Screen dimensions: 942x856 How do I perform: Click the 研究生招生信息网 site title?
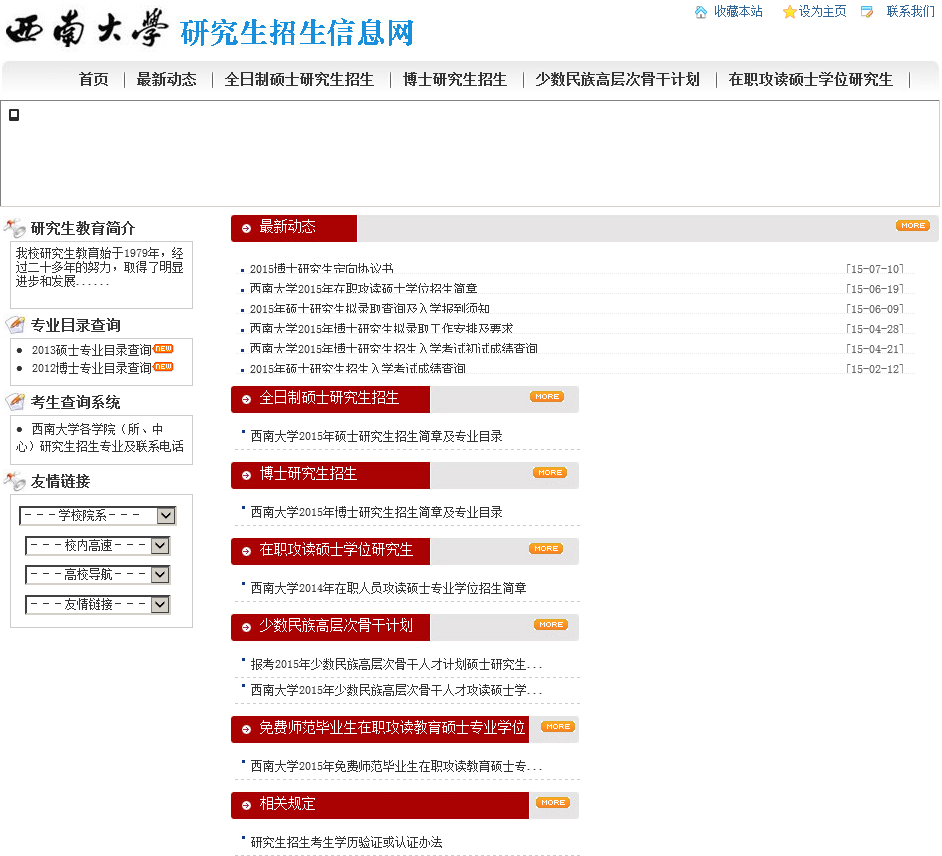coord(297,32)
